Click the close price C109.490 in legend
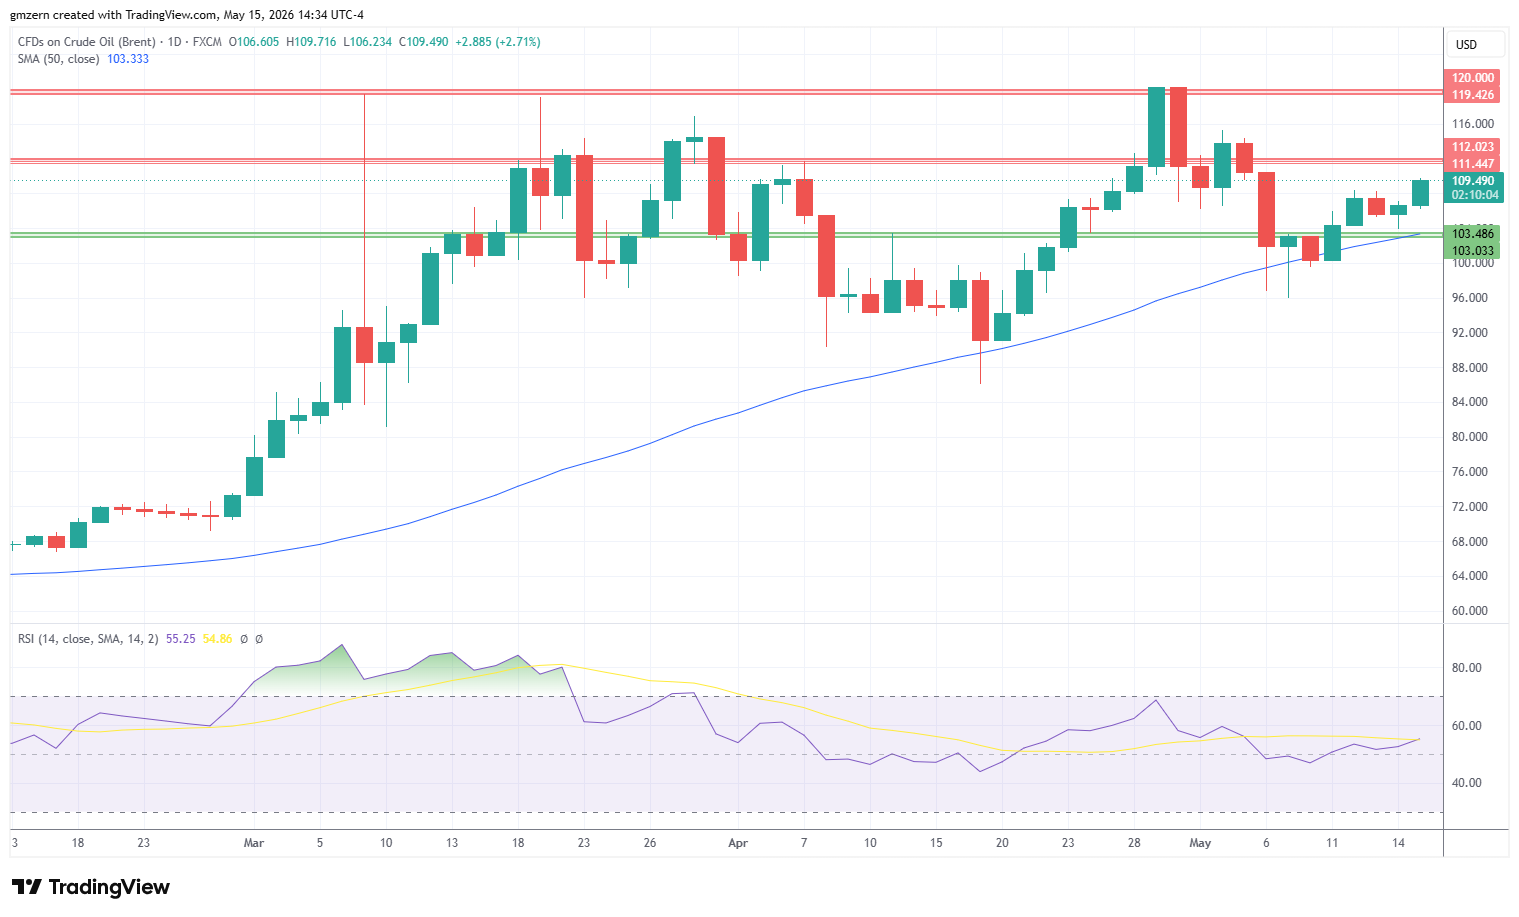 coord(424,42)
